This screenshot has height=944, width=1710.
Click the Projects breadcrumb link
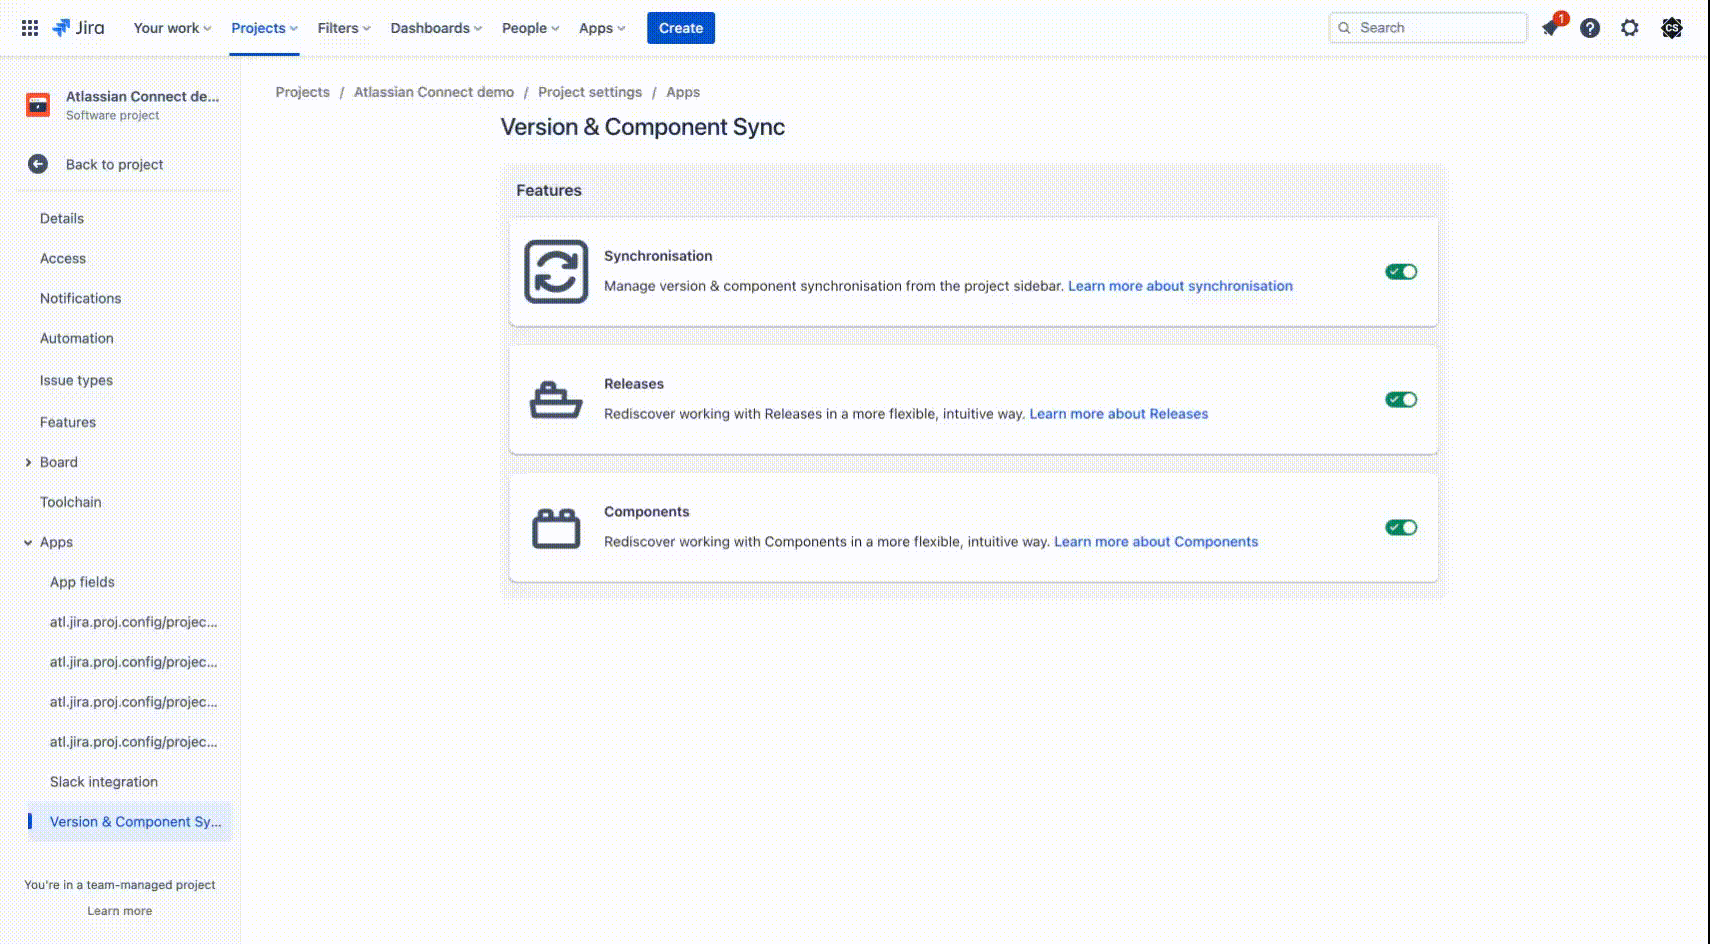click(303, 92)
